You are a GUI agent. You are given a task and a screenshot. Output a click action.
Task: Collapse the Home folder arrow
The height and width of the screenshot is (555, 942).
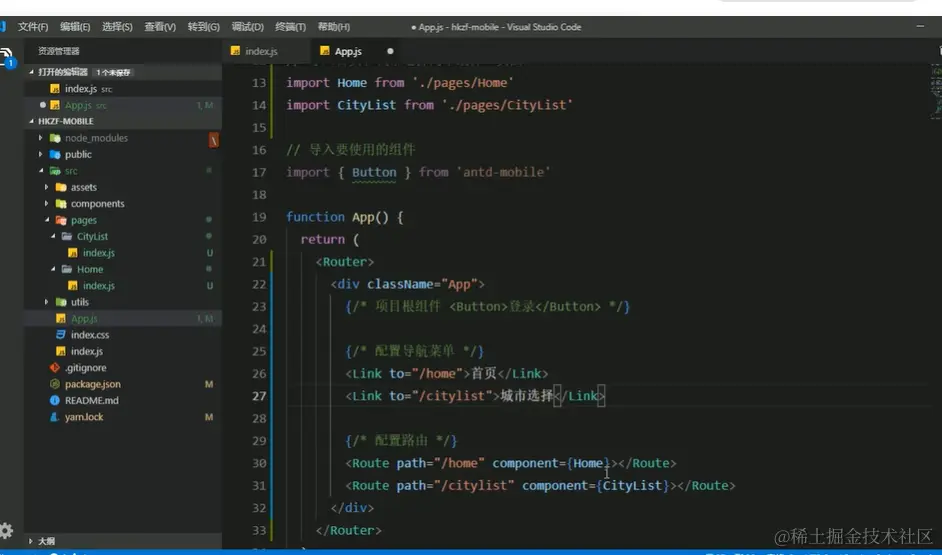(53, 269)
